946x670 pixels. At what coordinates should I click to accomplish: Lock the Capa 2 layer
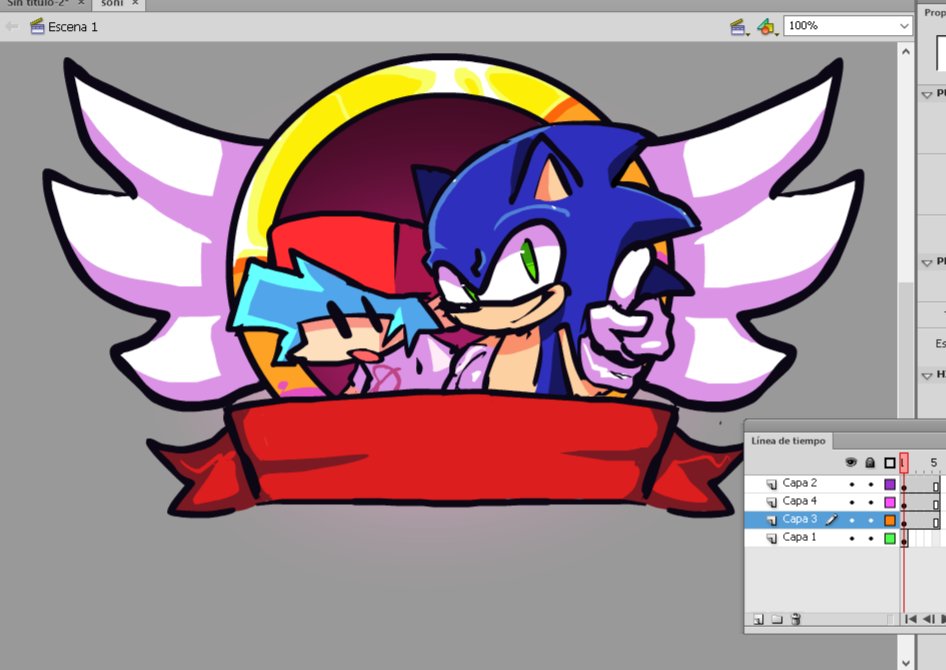click(x=871, y=484)
